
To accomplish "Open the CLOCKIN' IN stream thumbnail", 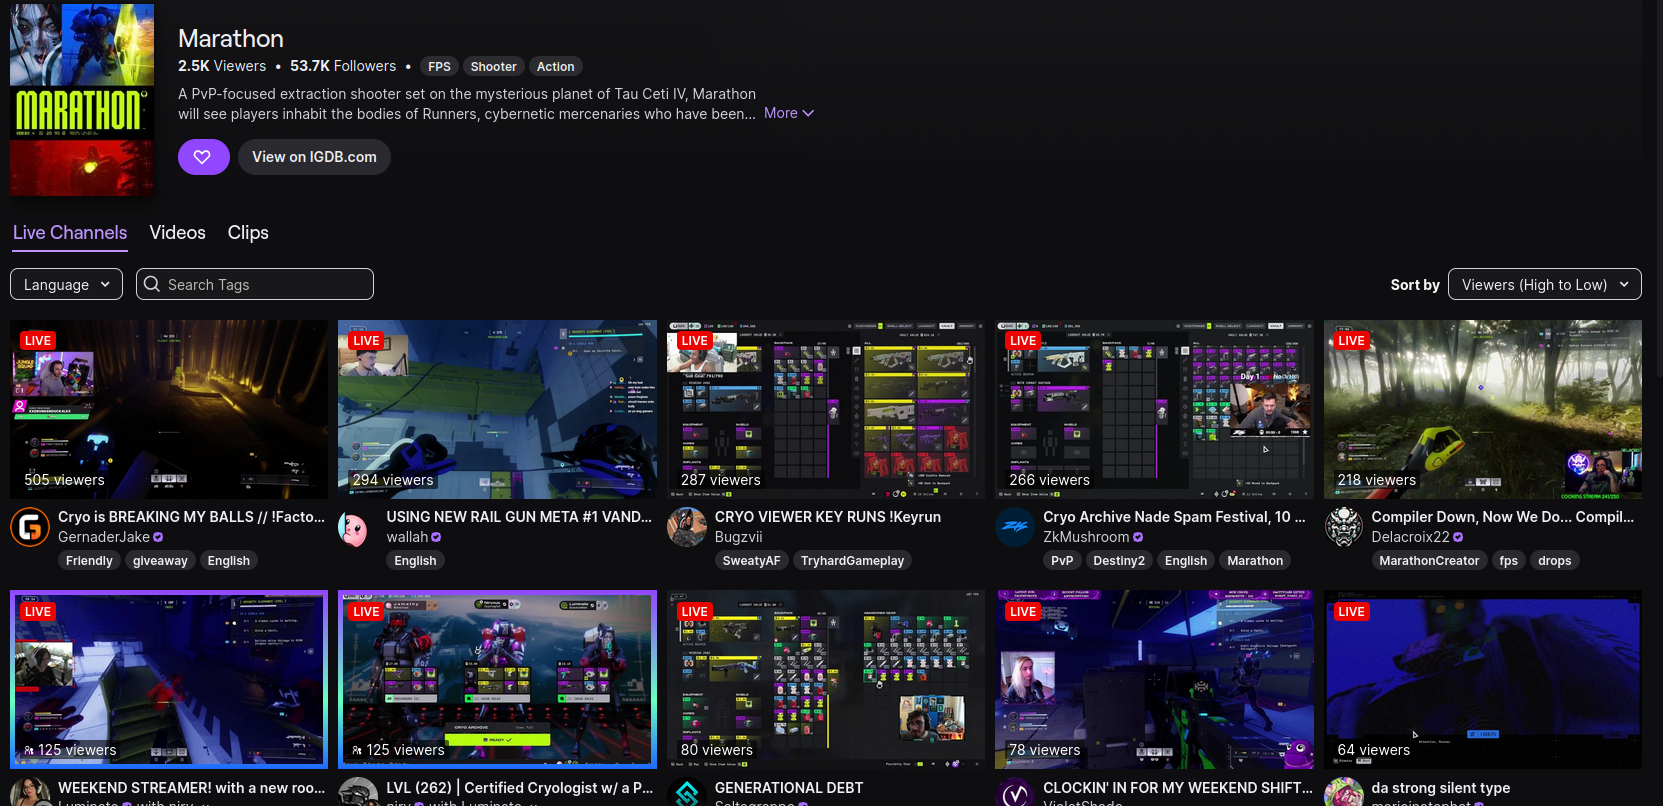I will (1154, 679).
